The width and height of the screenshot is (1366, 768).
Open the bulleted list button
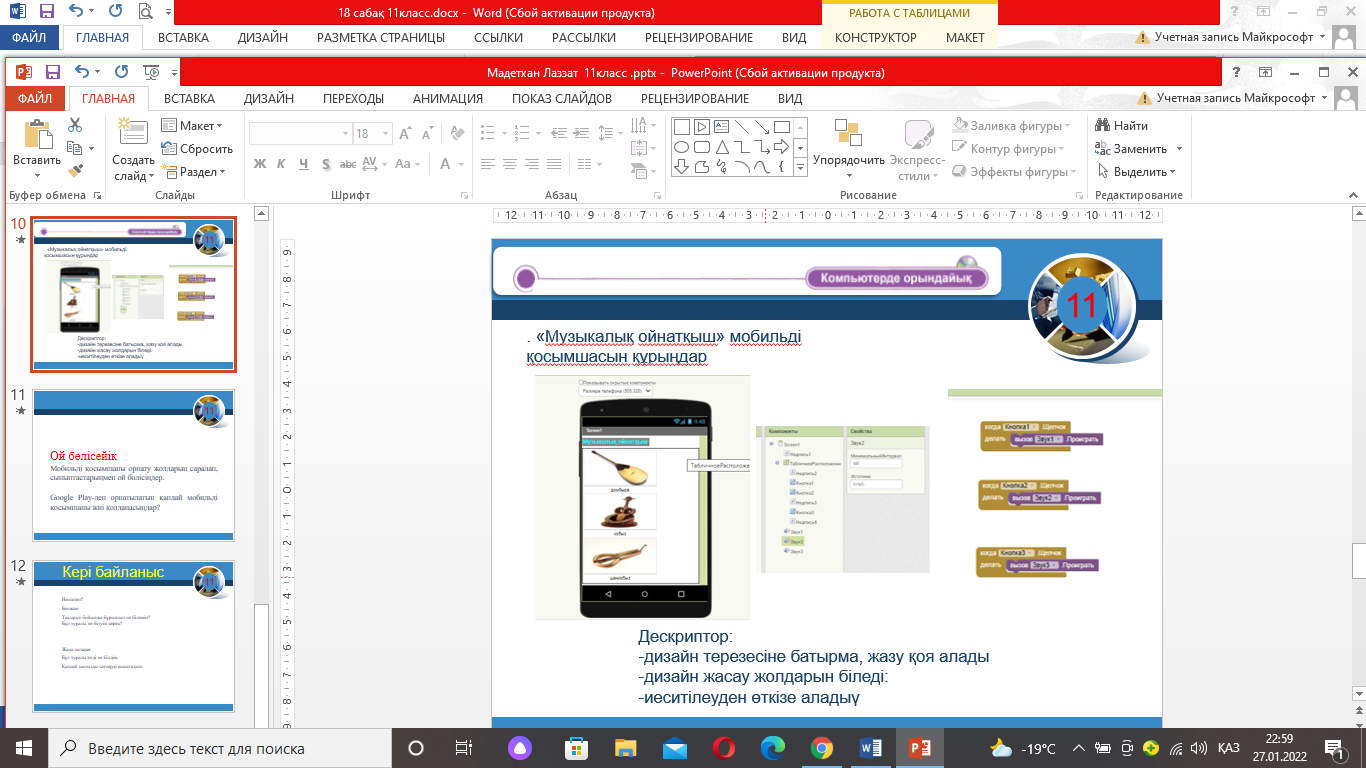[x=490, y=133]
